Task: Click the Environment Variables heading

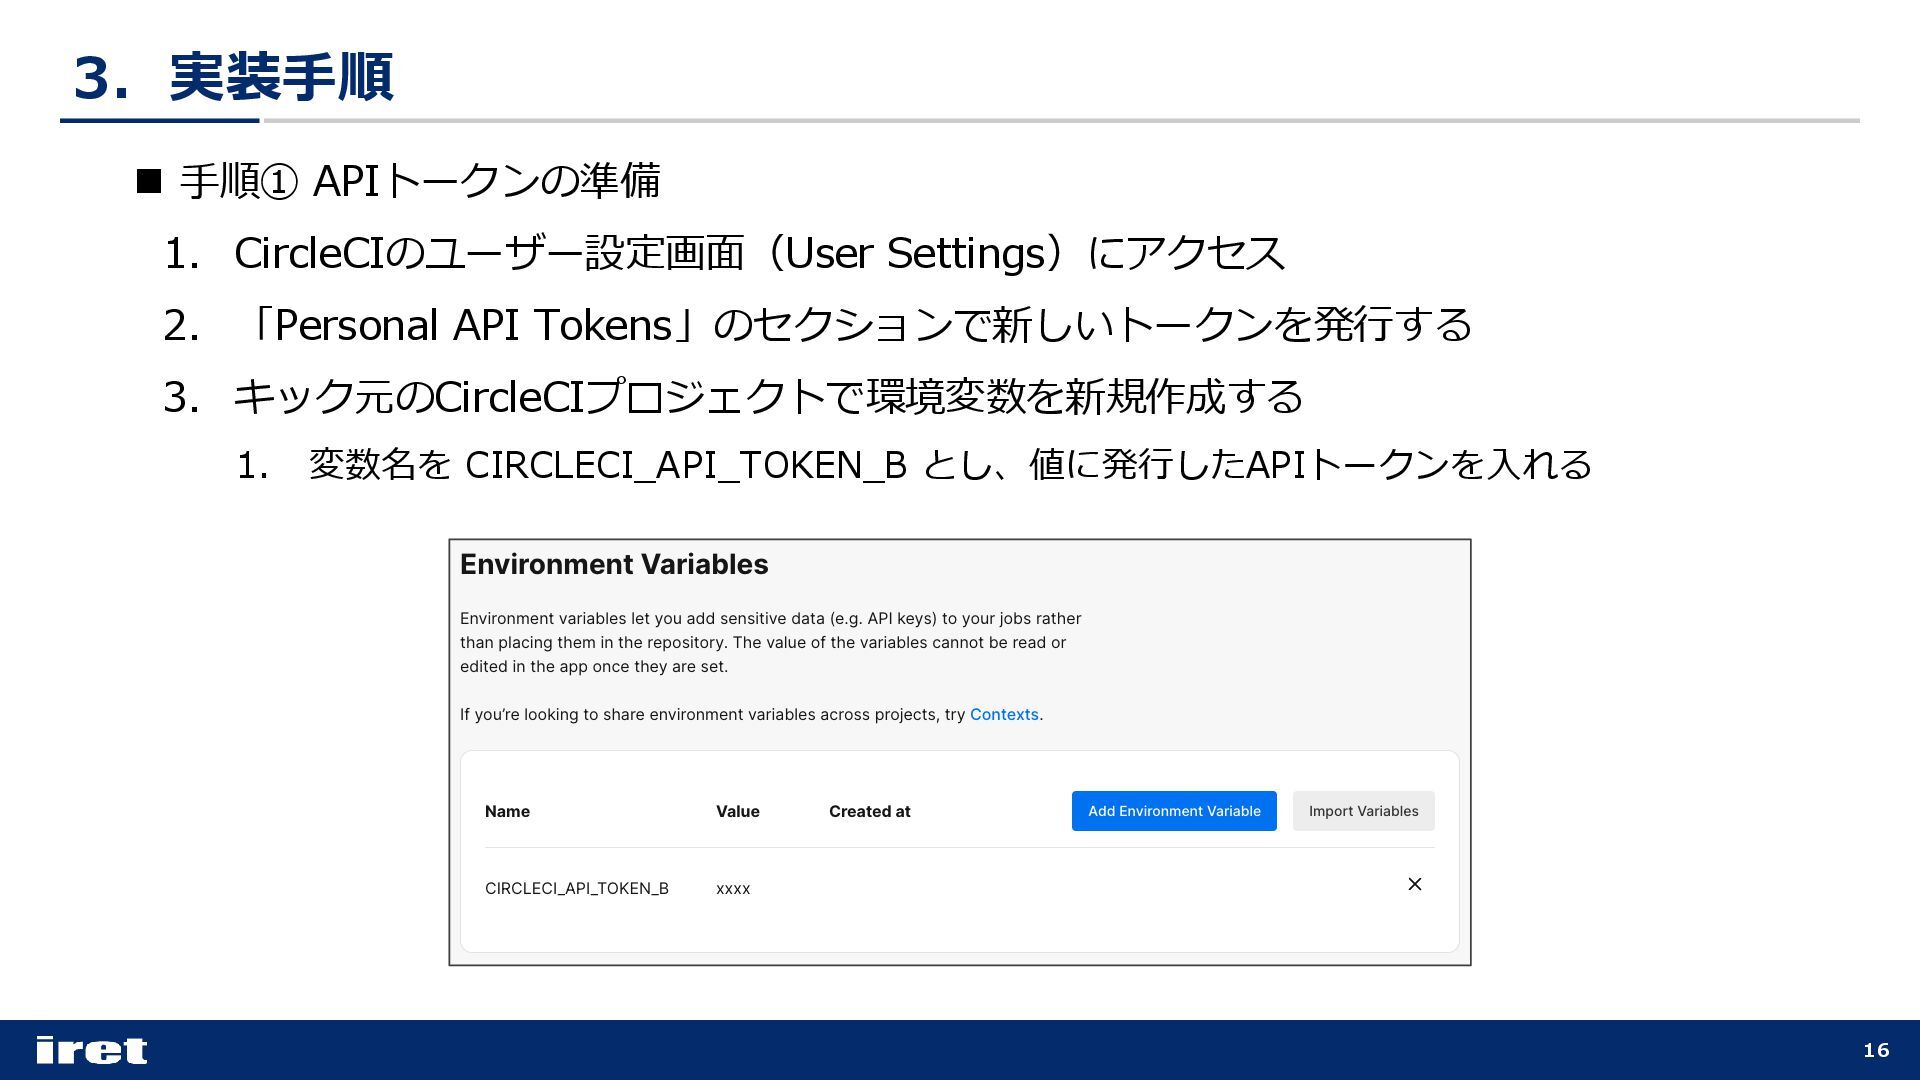Action: pos(613,565)
